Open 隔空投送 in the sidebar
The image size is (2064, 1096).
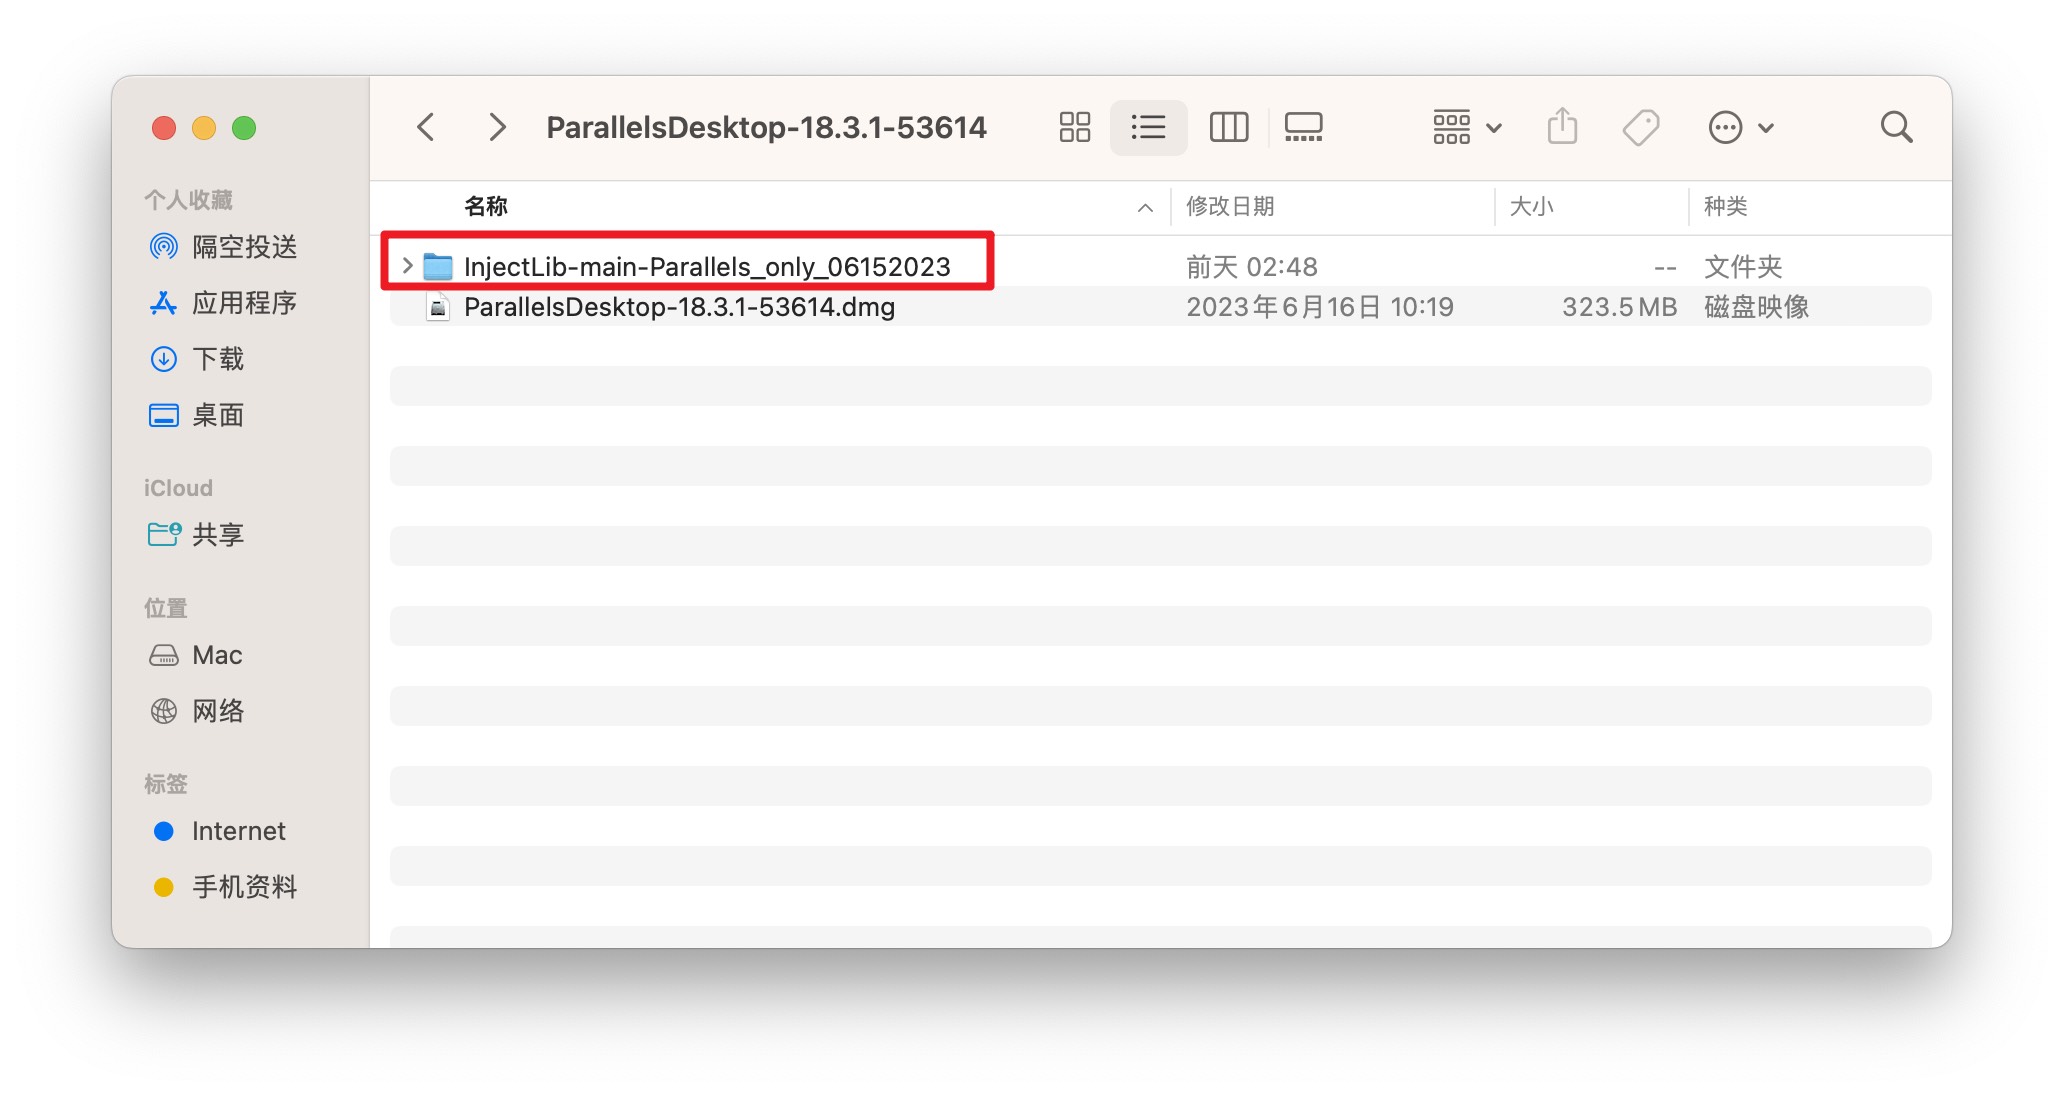point(243,246)
